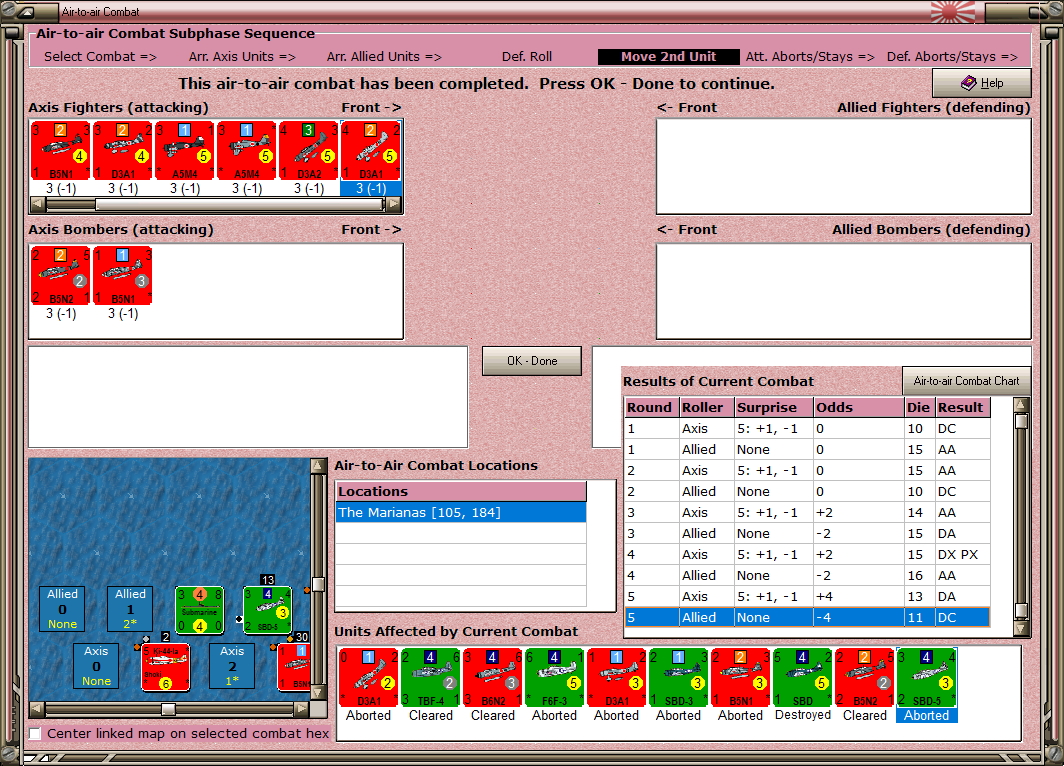Image resolution: width=1064 pixels, height=766 pixels.
Task: Click the map's vertical scrollbar down arrow
Action: 318,693
